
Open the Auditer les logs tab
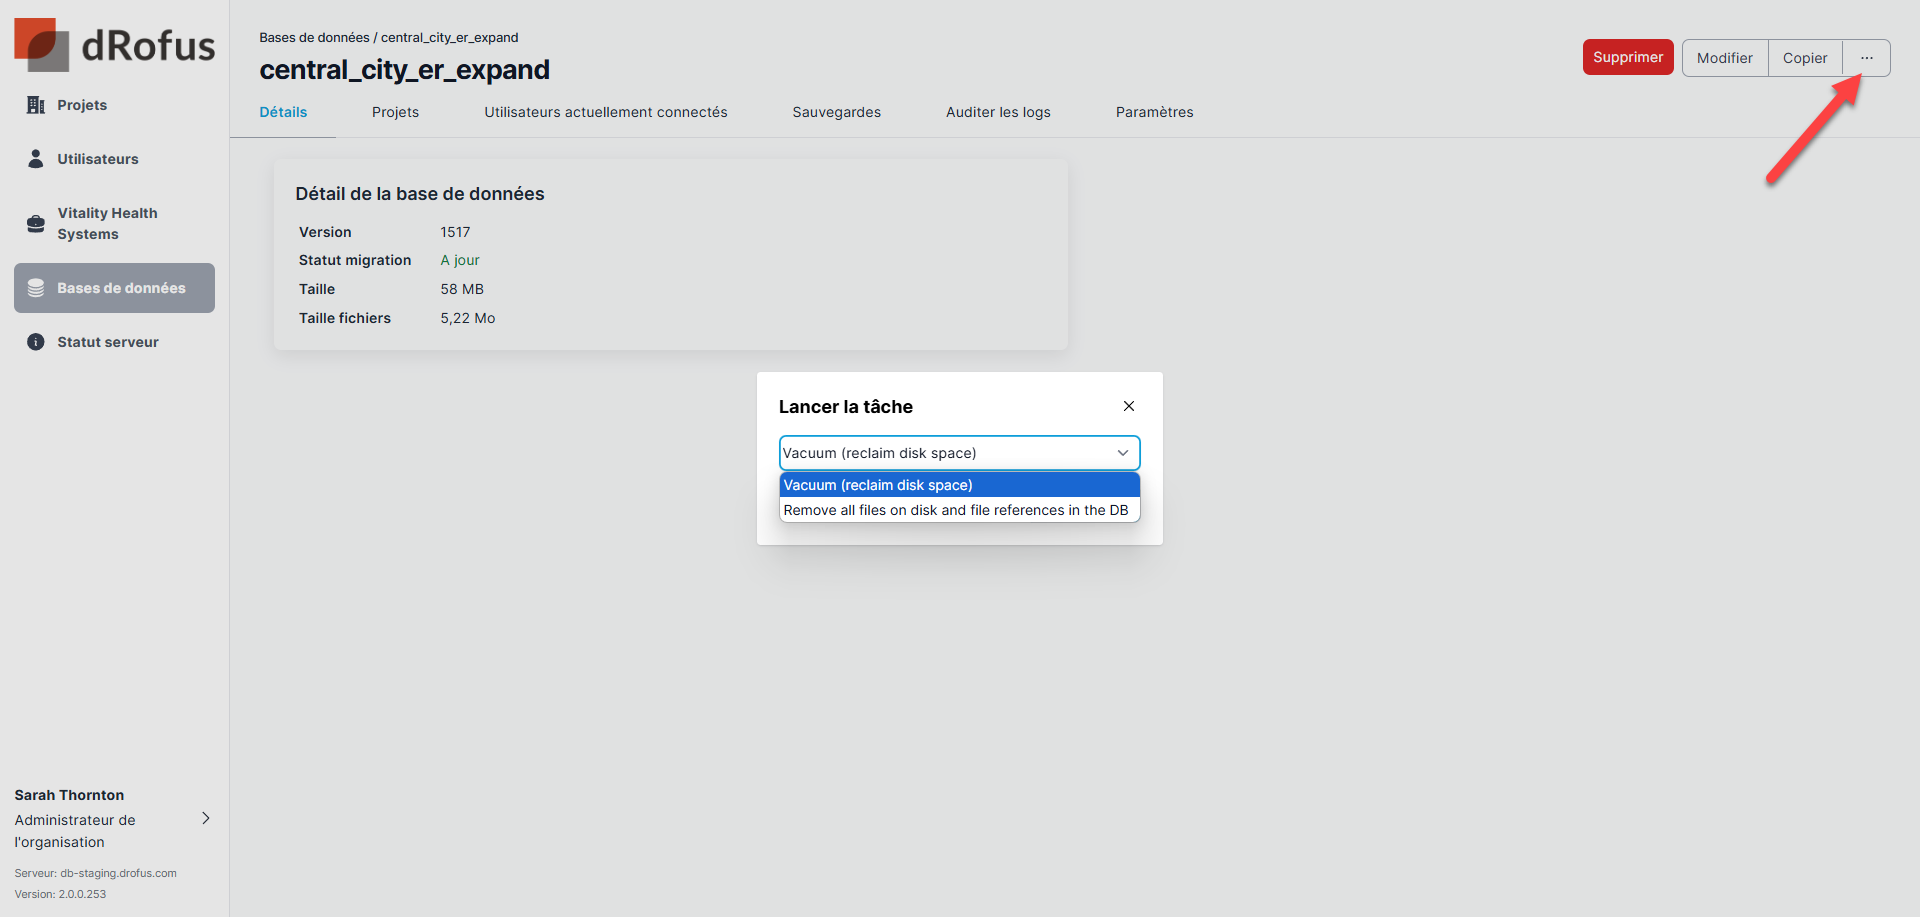998,112
